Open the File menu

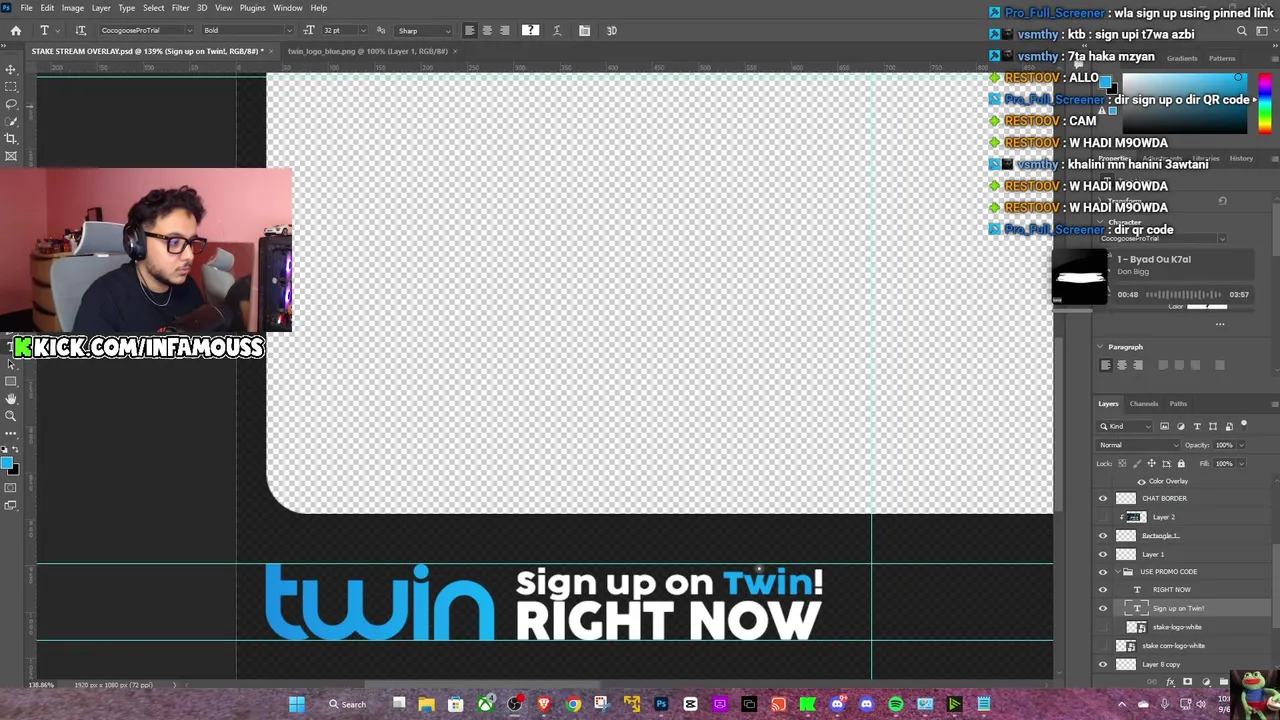(27, 8)
